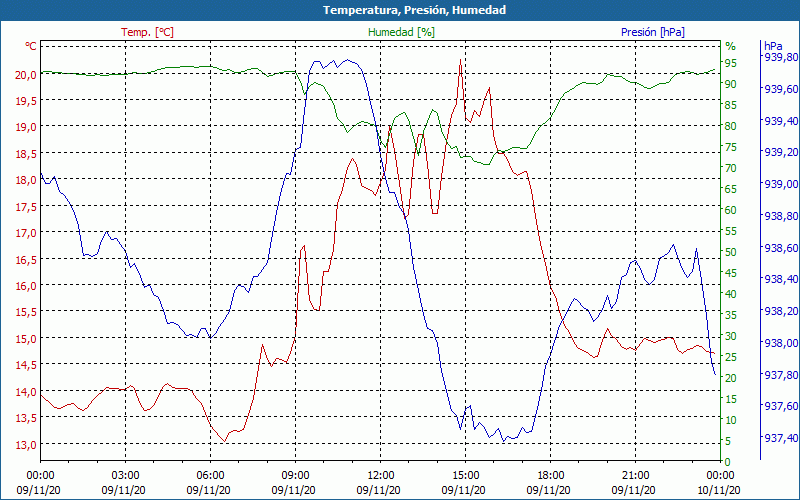Click the '939,40' pressure axis value
This screenshot has height=500, width=800.
tap(782, 120)
